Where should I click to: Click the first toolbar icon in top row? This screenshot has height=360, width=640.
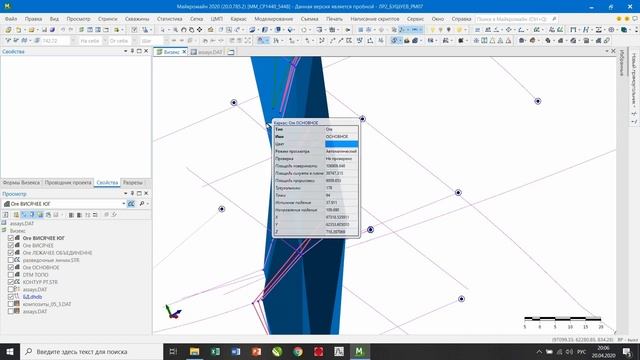click(8, 30)
